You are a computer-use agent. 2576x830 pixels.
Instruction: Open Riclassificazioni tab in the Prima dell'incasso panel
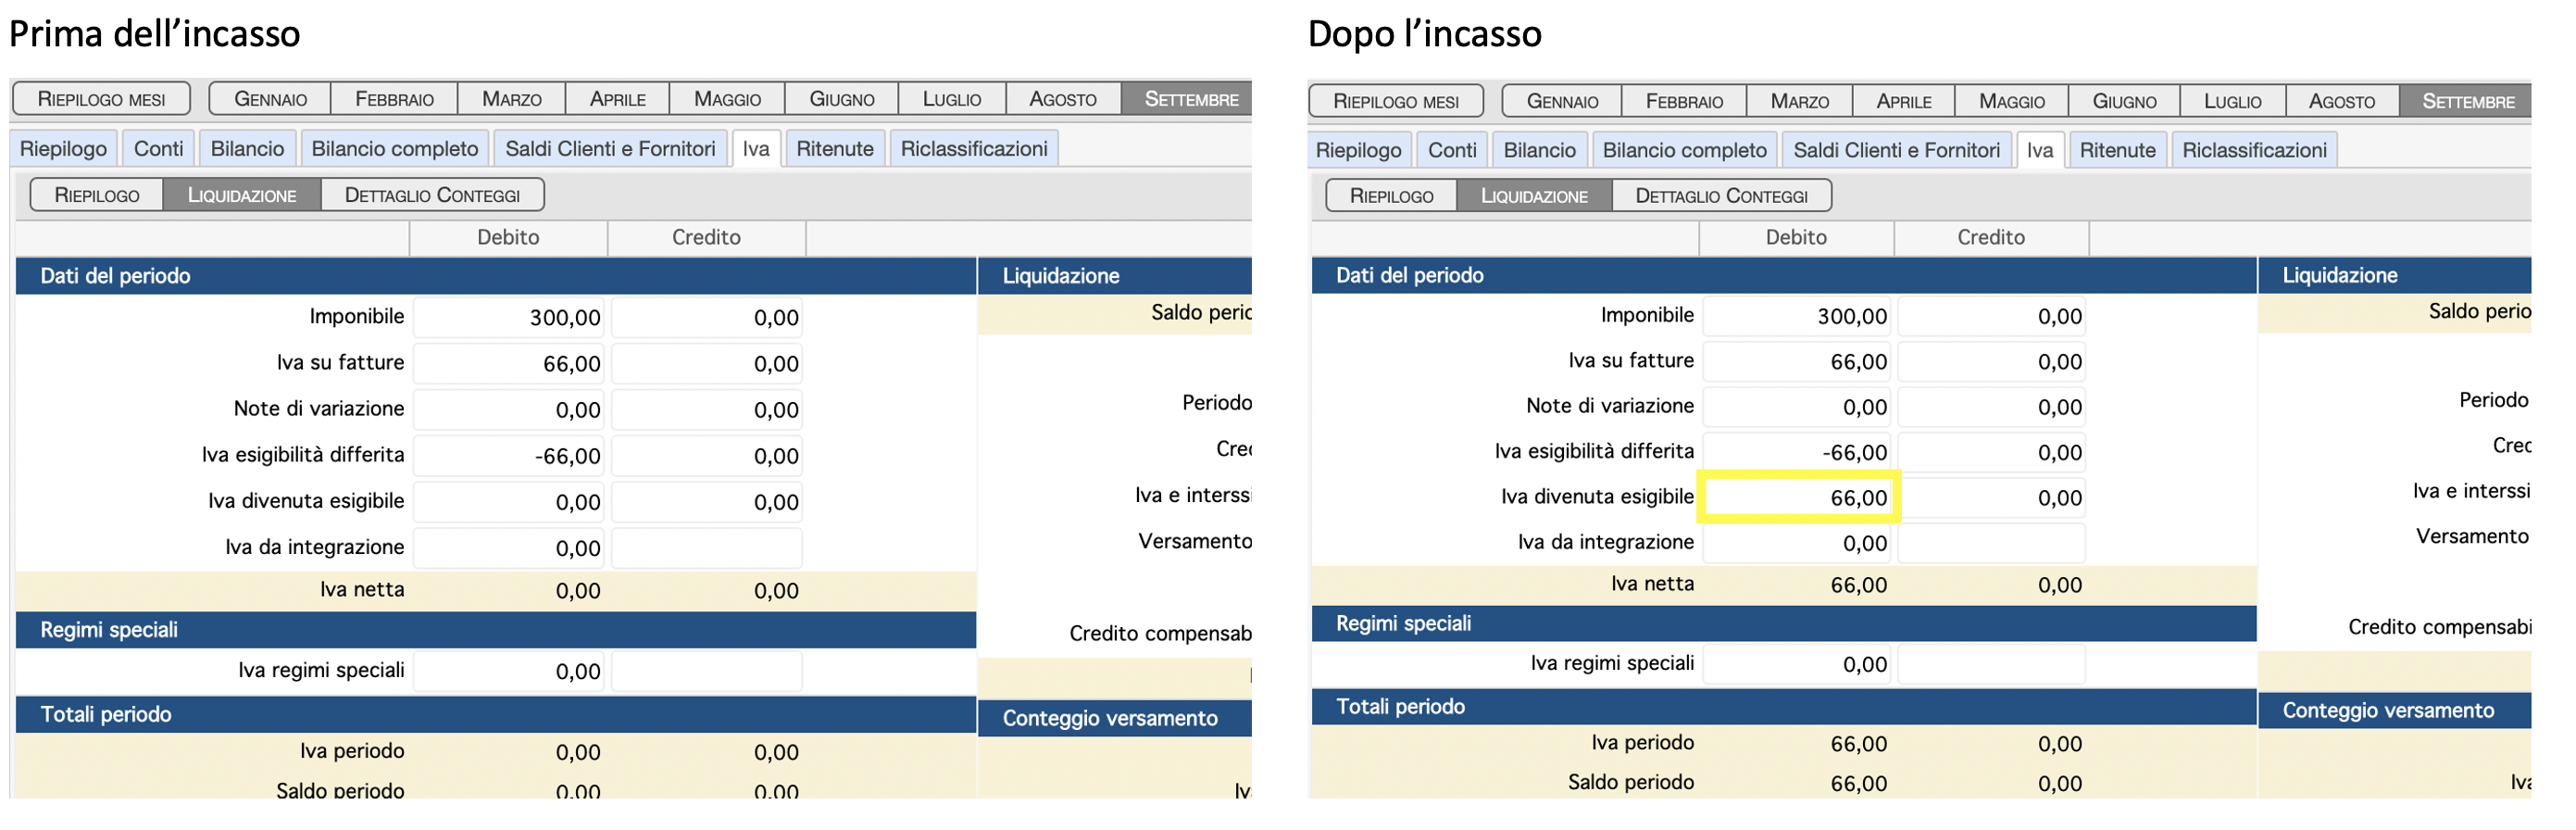[974, 149]
